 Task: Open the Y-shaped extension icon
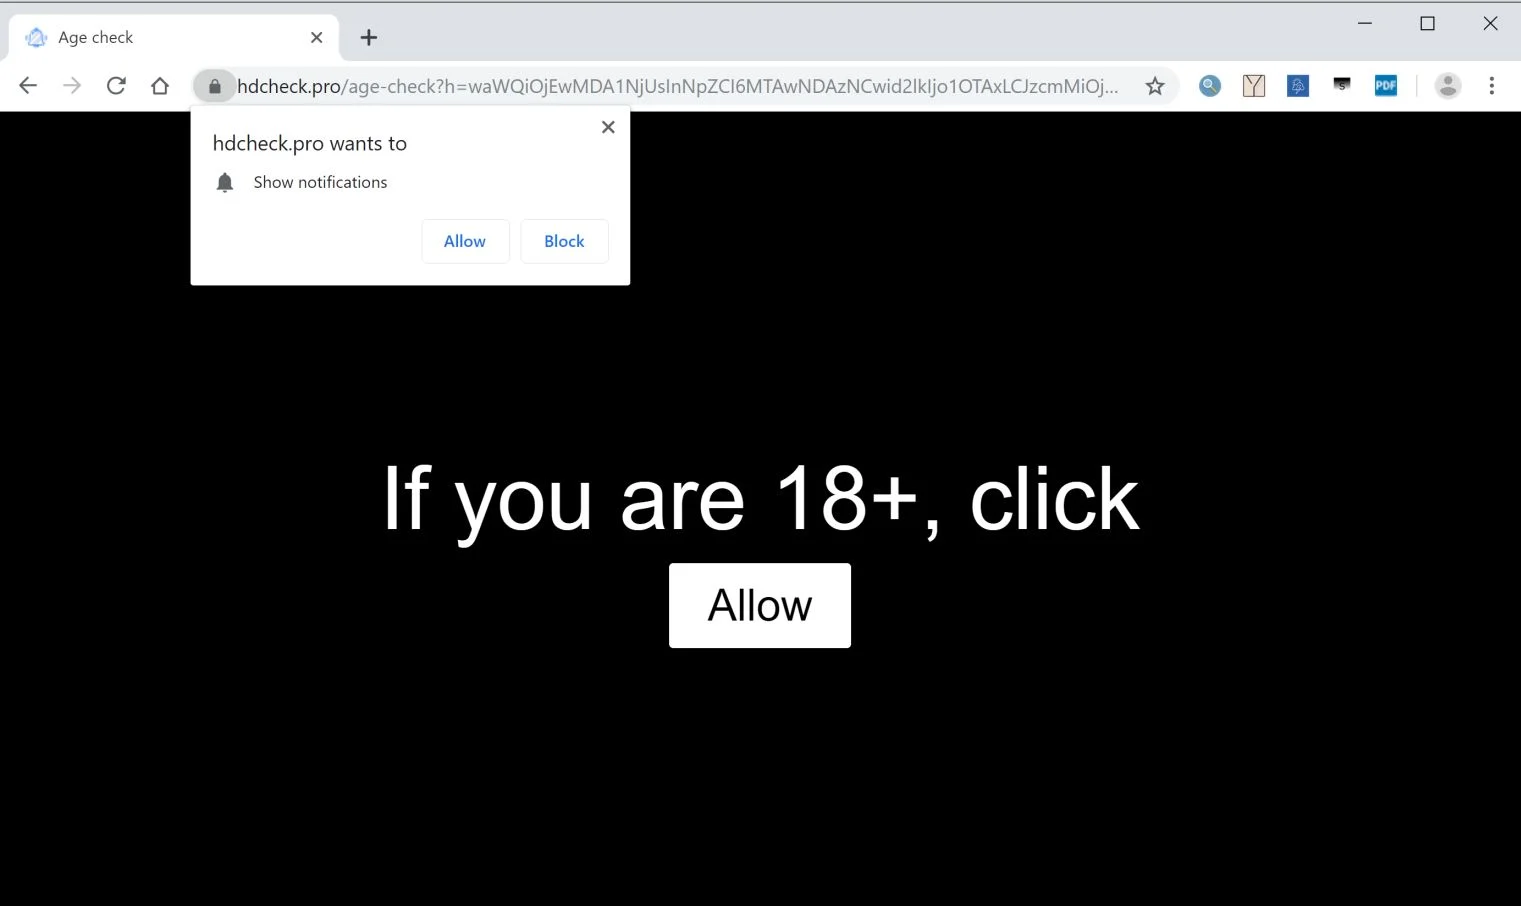pos(1254,86)
